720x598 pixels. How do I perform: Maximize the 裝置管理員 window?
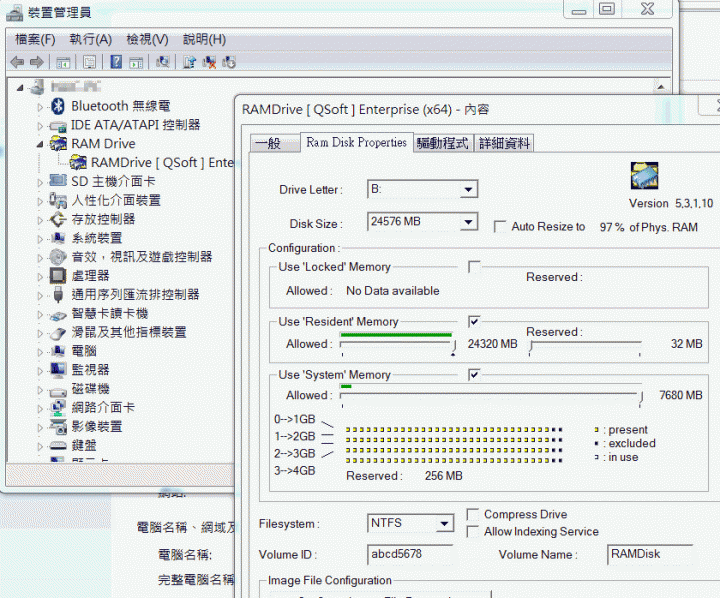click(x=607, y=9)
